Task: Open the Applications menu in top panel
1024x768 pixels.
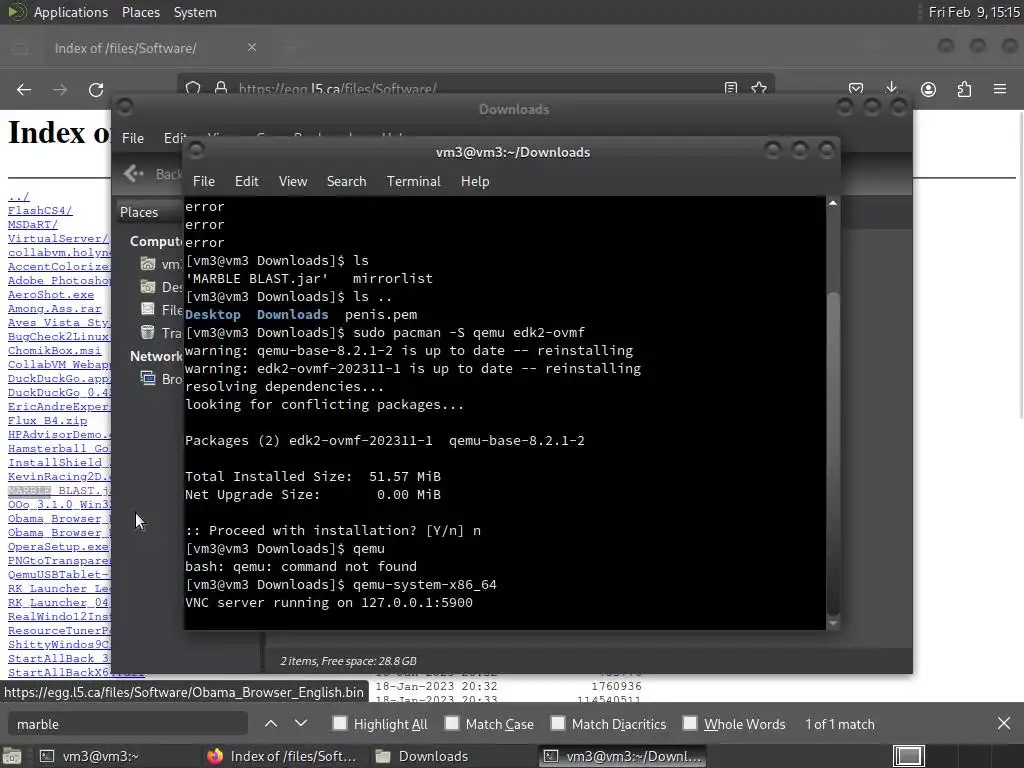Action: (71, 12)
